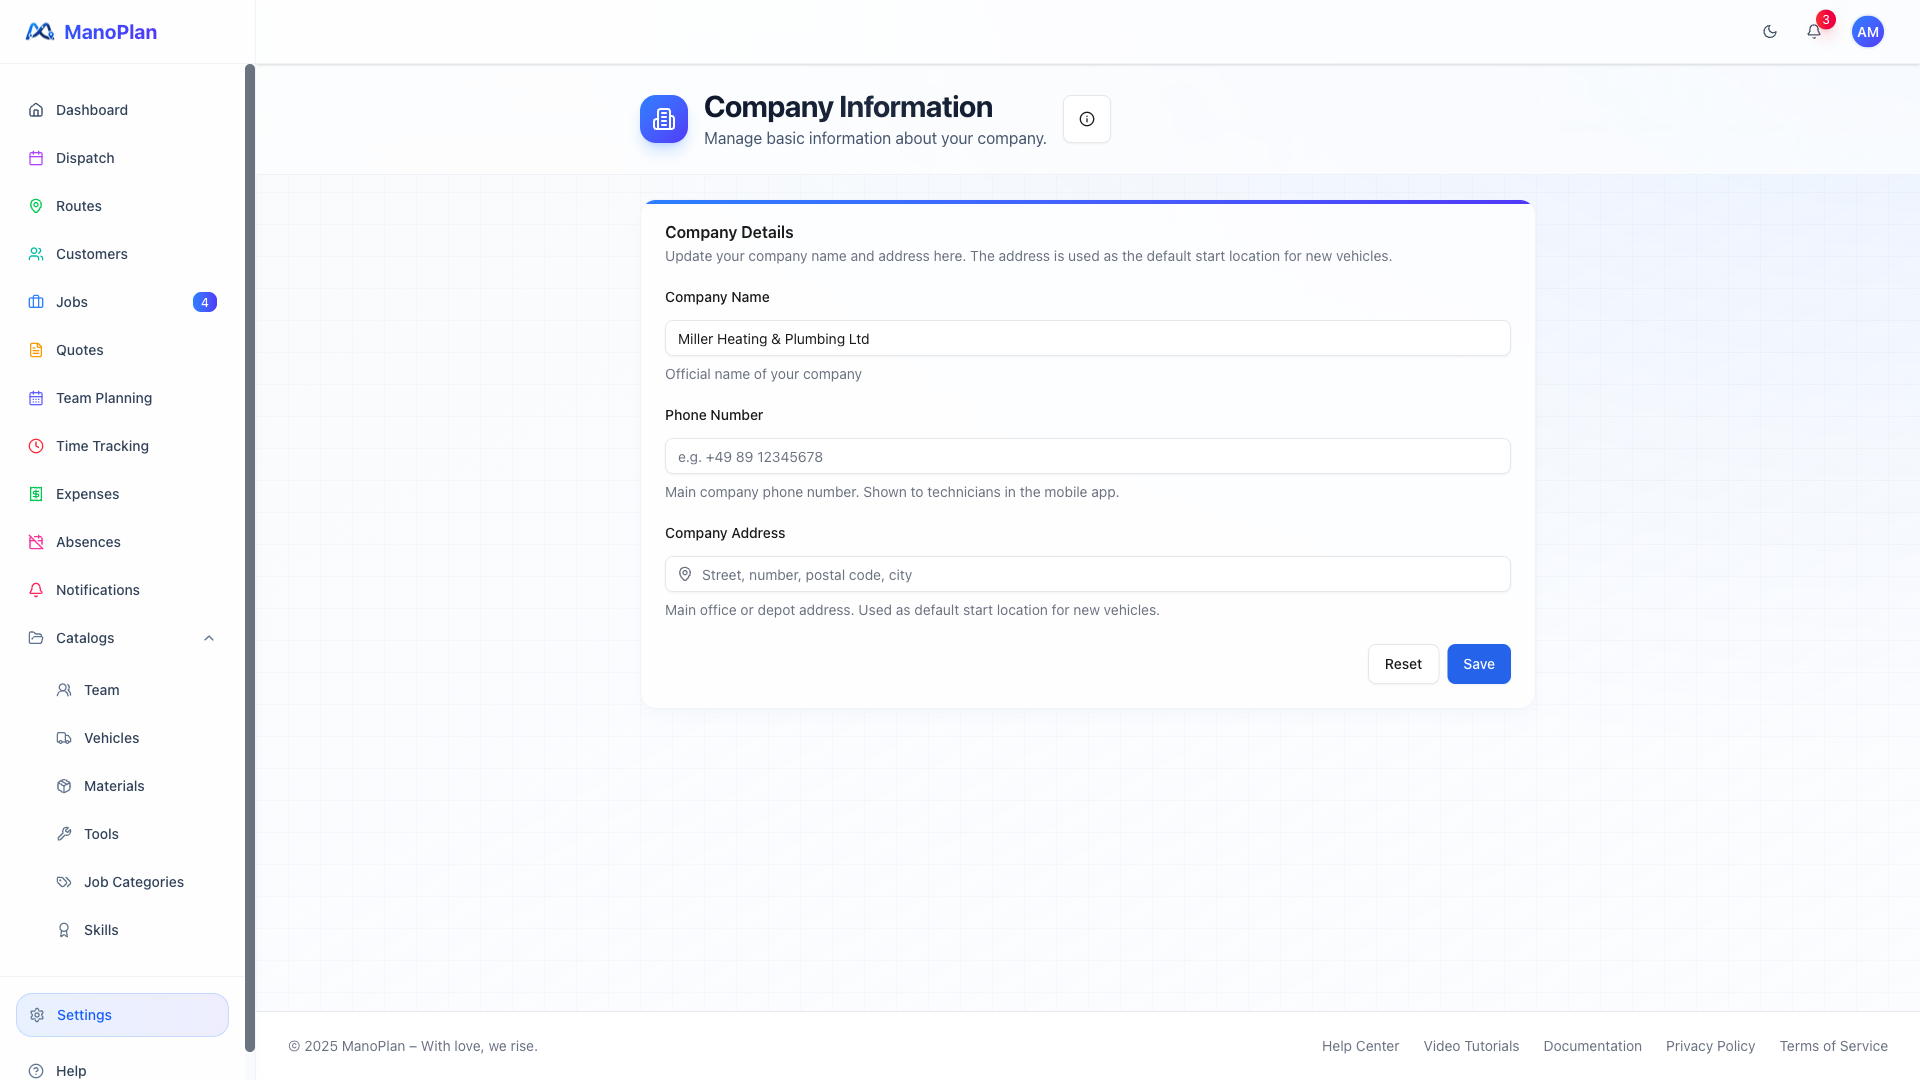Image resolution: width=1920 pixels, height=1080 pixels.
Task: Click the Company Name text field
Action: [1087, 339]
